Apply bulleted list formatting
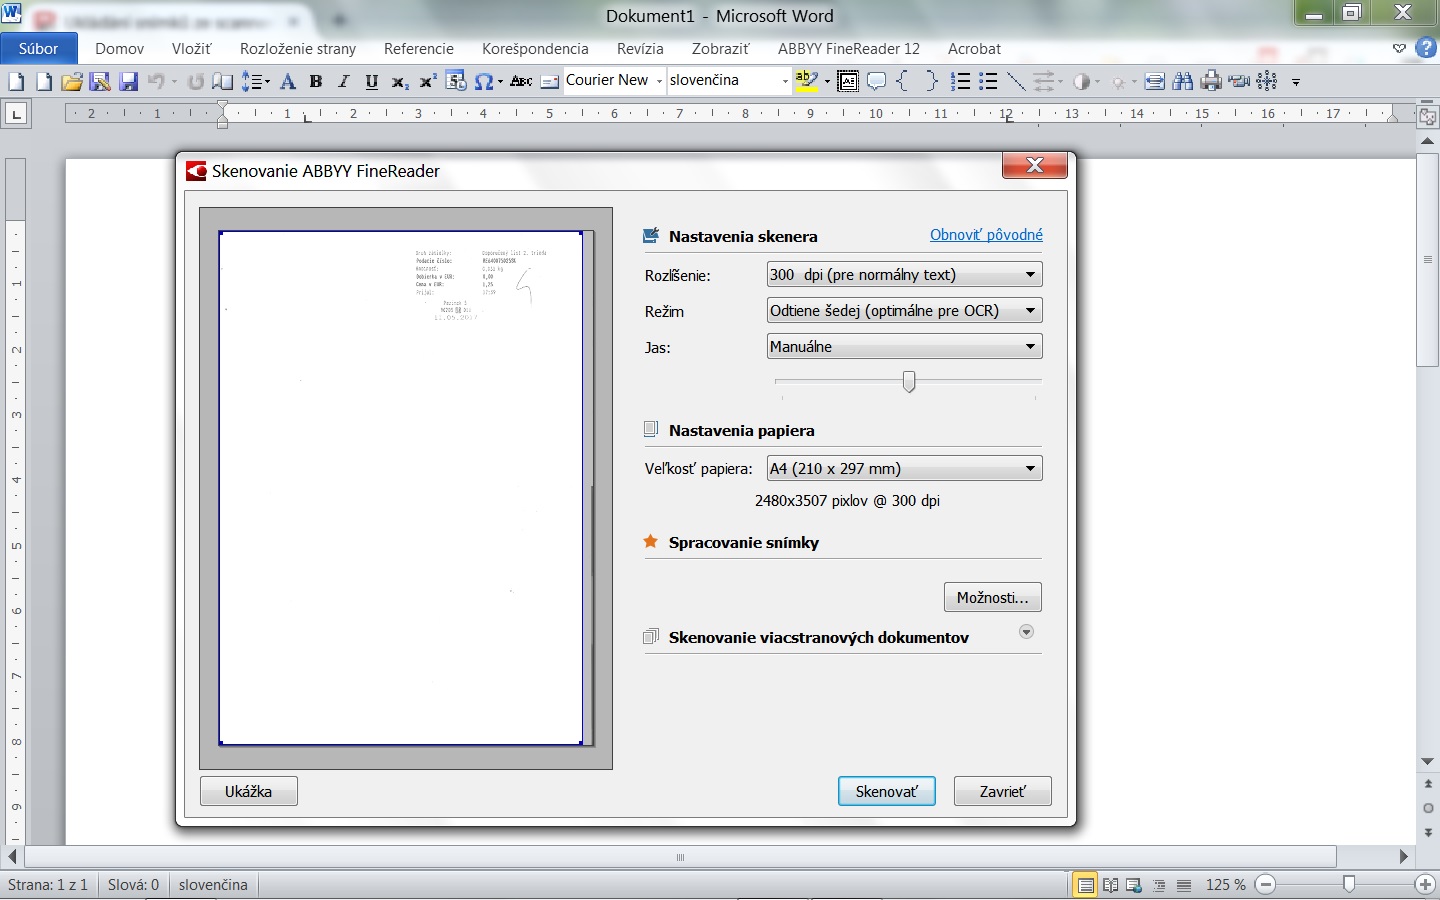The width and height of the screenshot is (1440, 900). coord(989,82)
